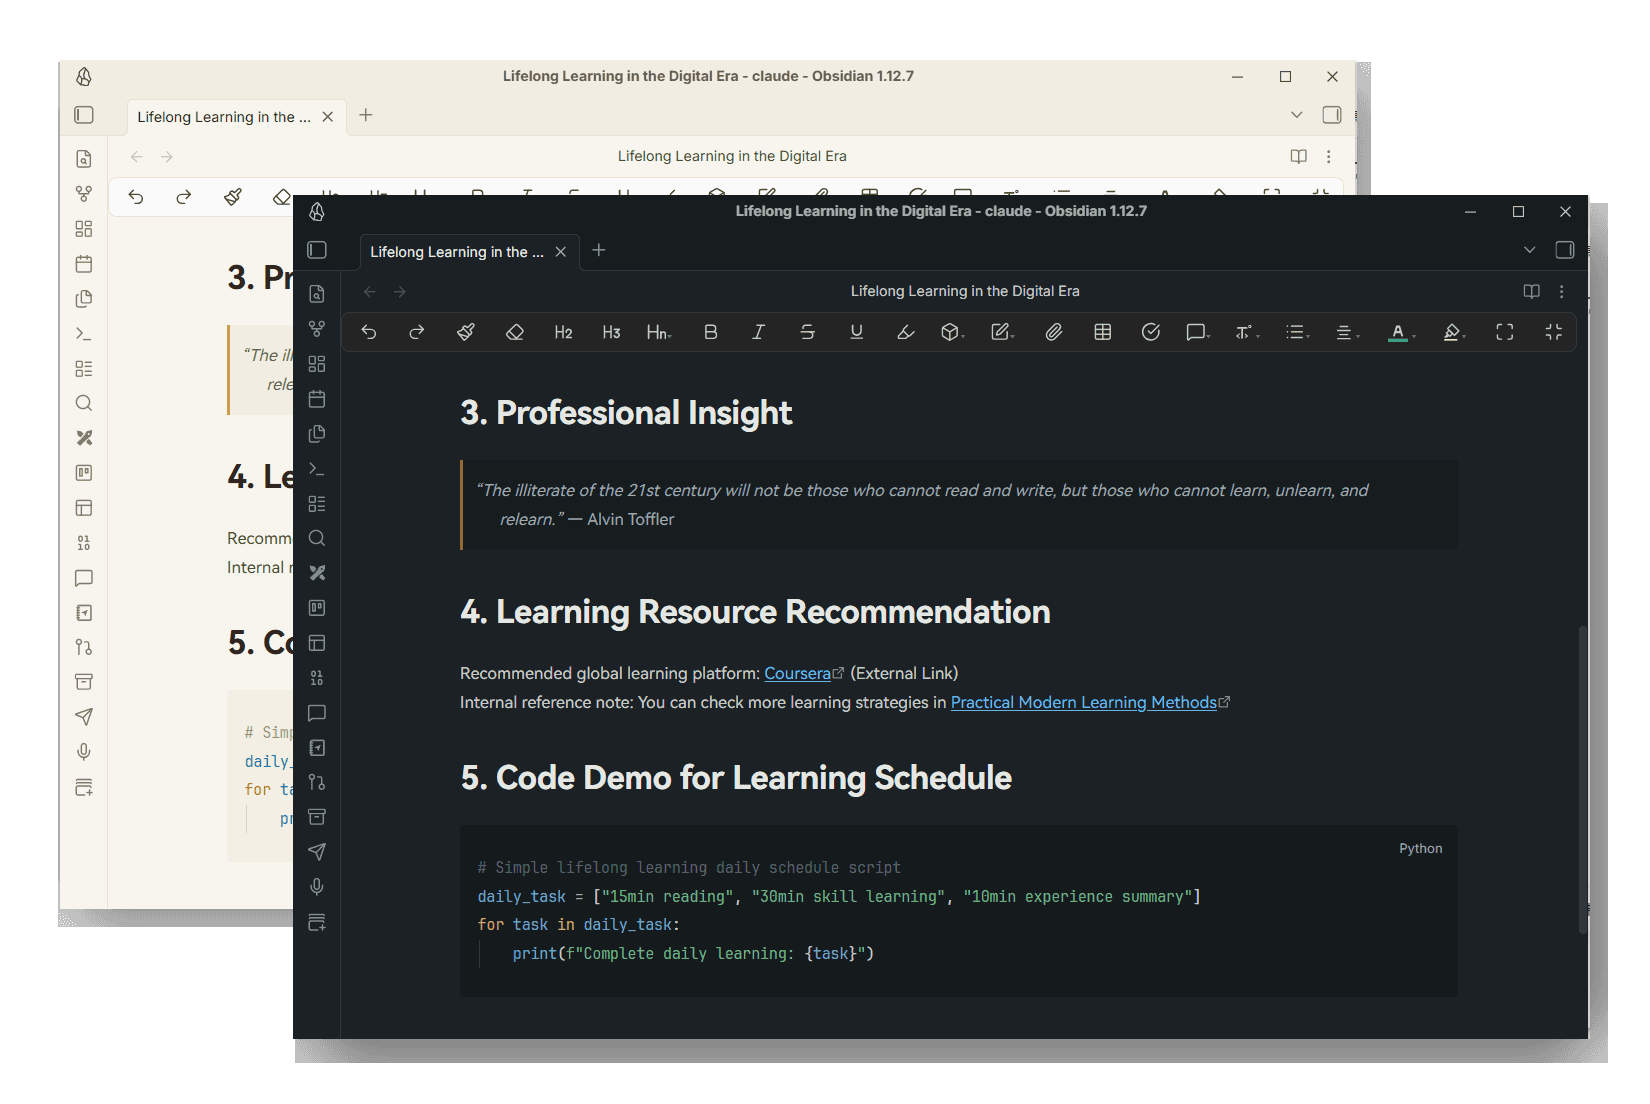Open the notebook icon in front ribbon

(x=317, y=748)
